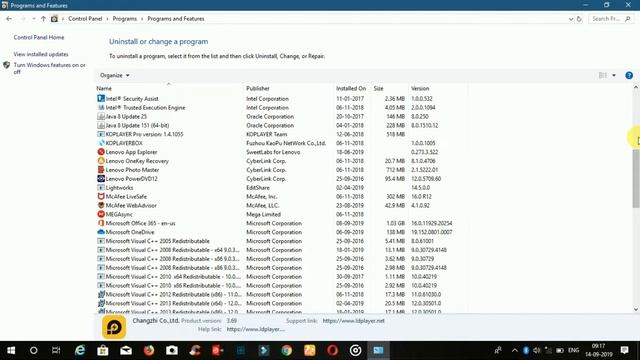Viewport: 640px width, 360px height.
Task: Click the Intel Security Assist program icon
Action: (x=101, y=98)
